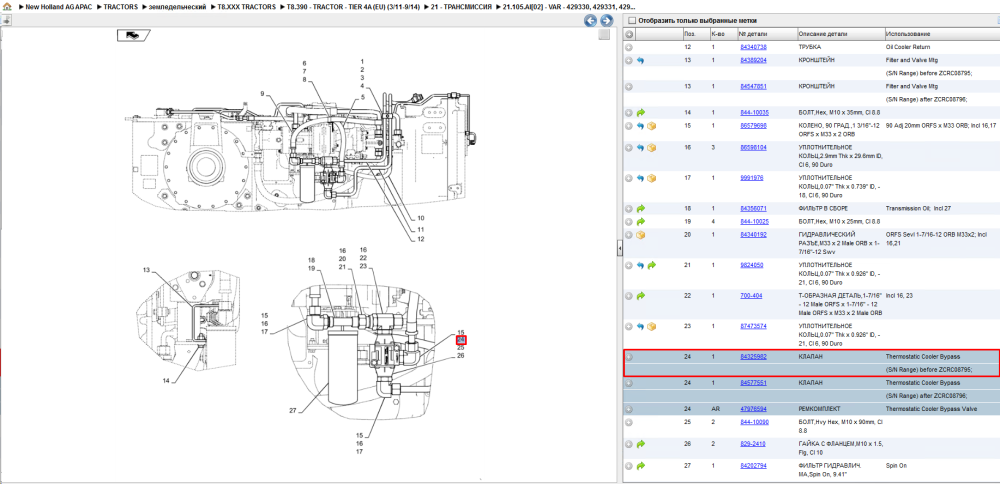Click the yellow box icon for part 86598104
This screenshot has height=484, width=1000.
pyautogui.click(x=651, y=147)
